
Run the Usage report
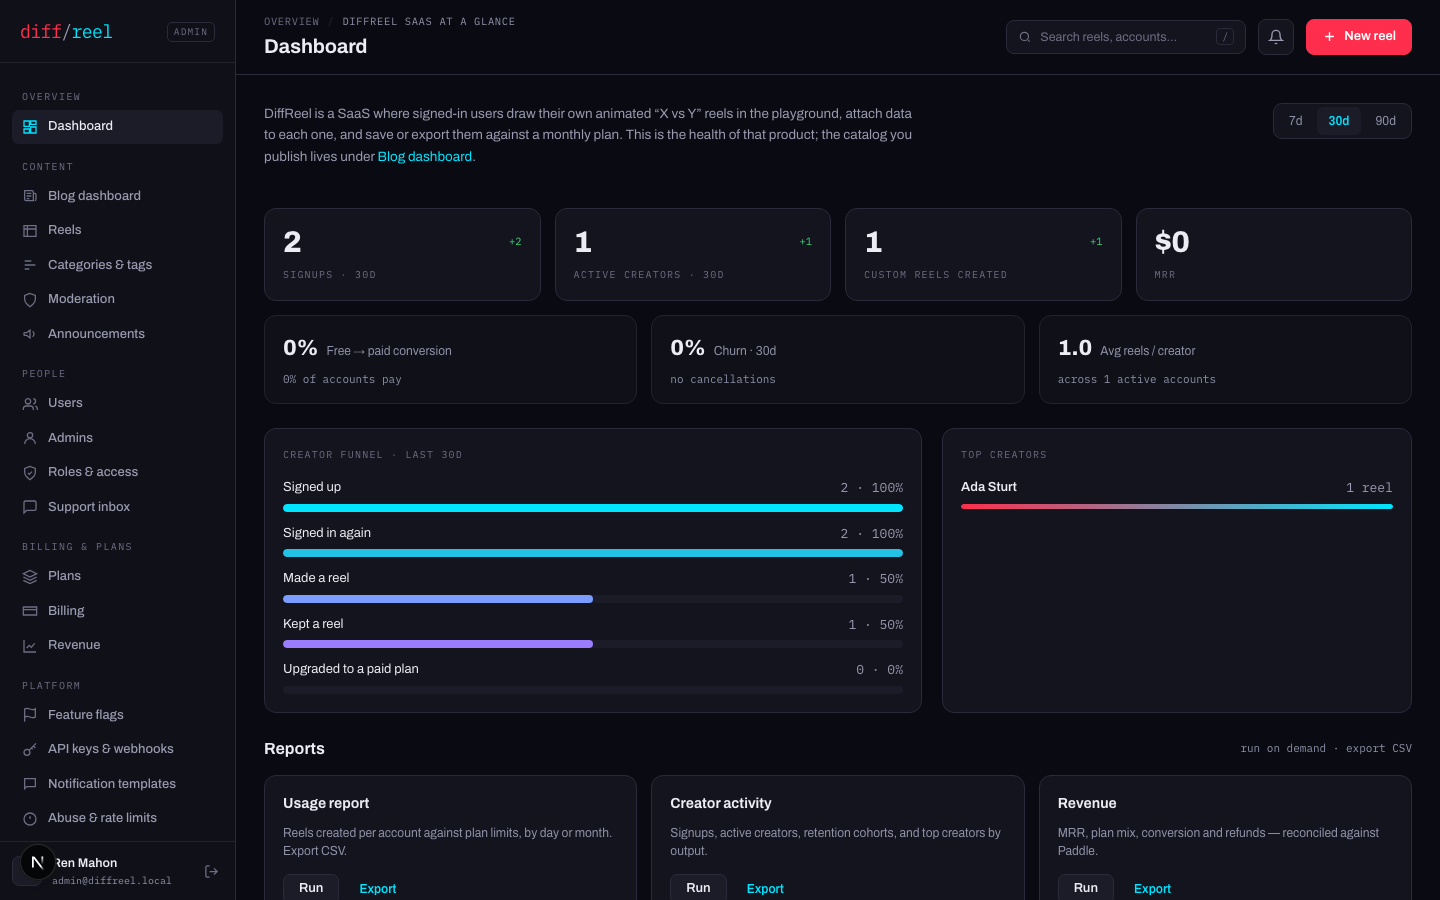click(x=311, y=888)
